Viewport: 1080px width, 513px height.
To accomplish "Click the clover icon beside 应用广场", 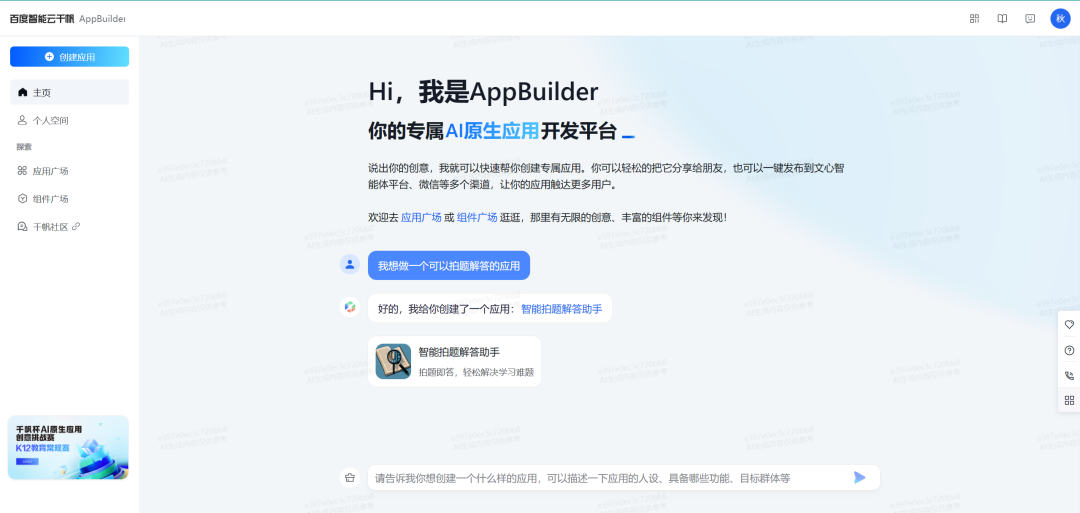I will coord(23,171).
